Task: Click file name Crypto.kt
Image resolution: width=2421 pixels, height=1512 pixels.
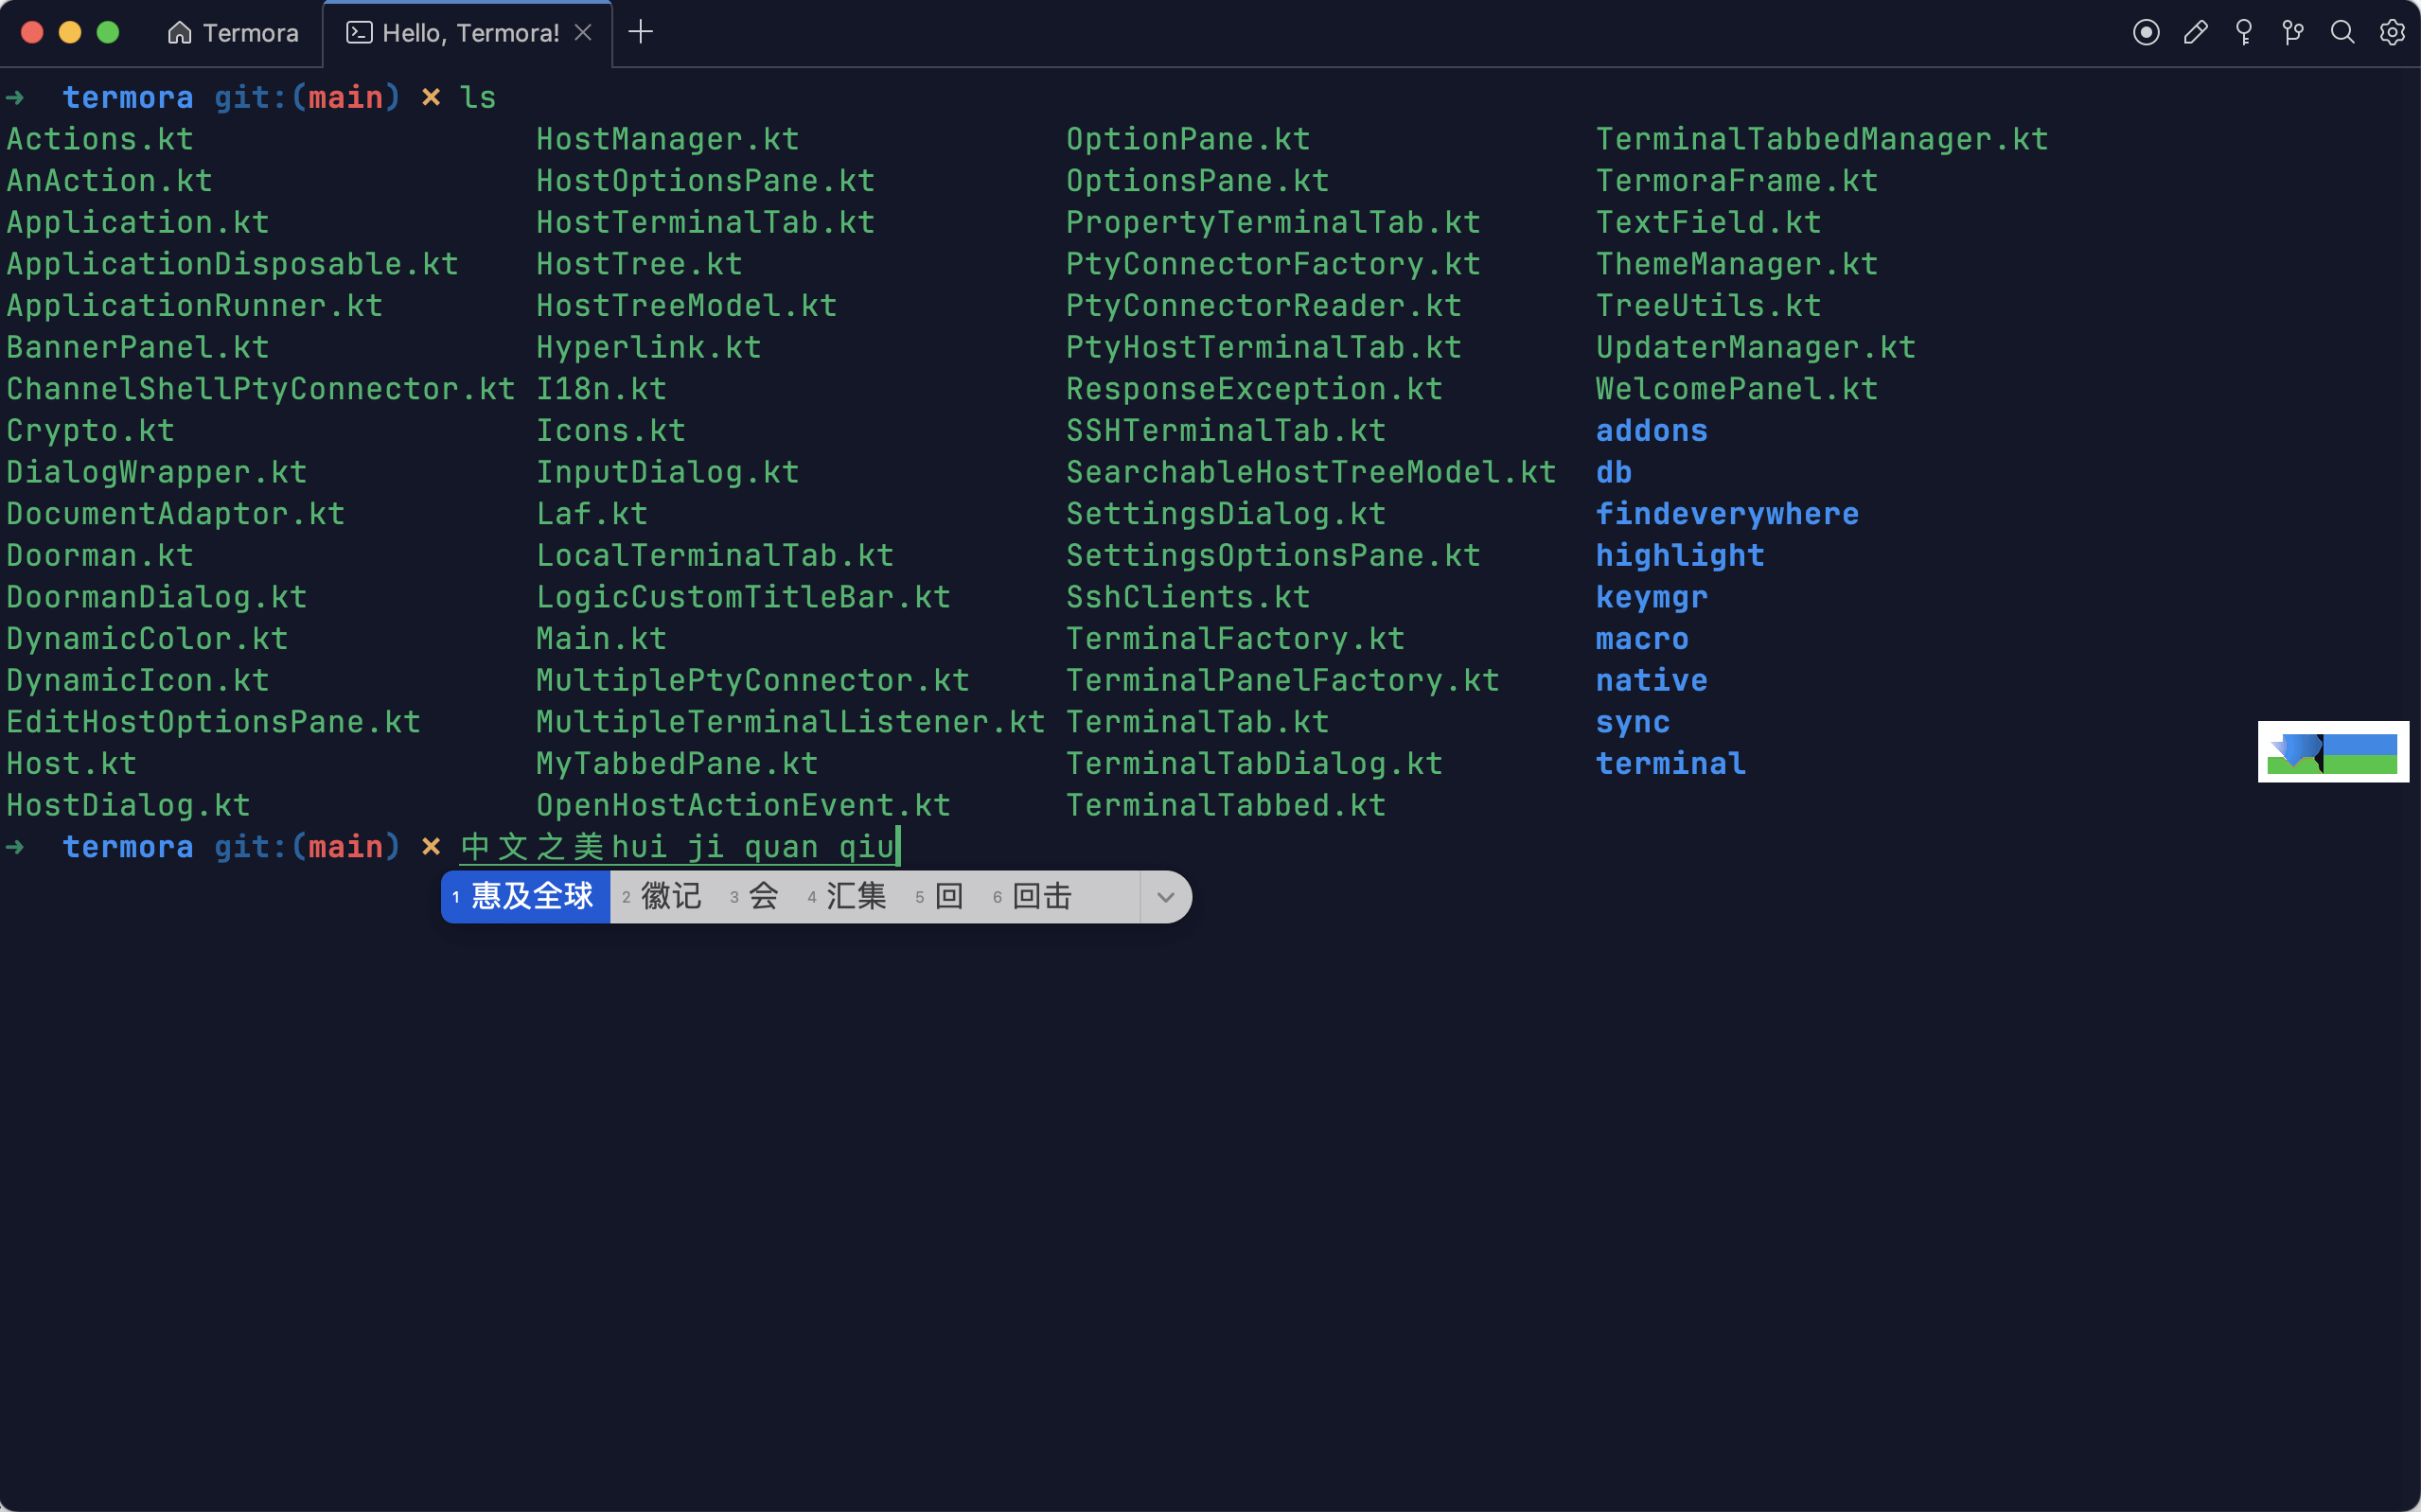Action: (91, 431)
